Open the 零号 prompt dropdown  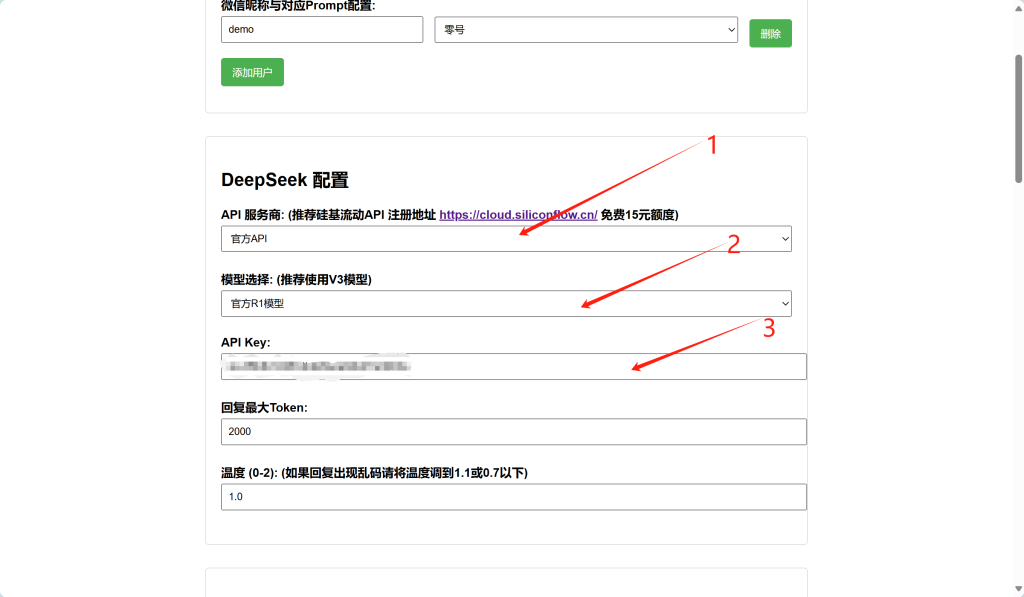[586, 29]
